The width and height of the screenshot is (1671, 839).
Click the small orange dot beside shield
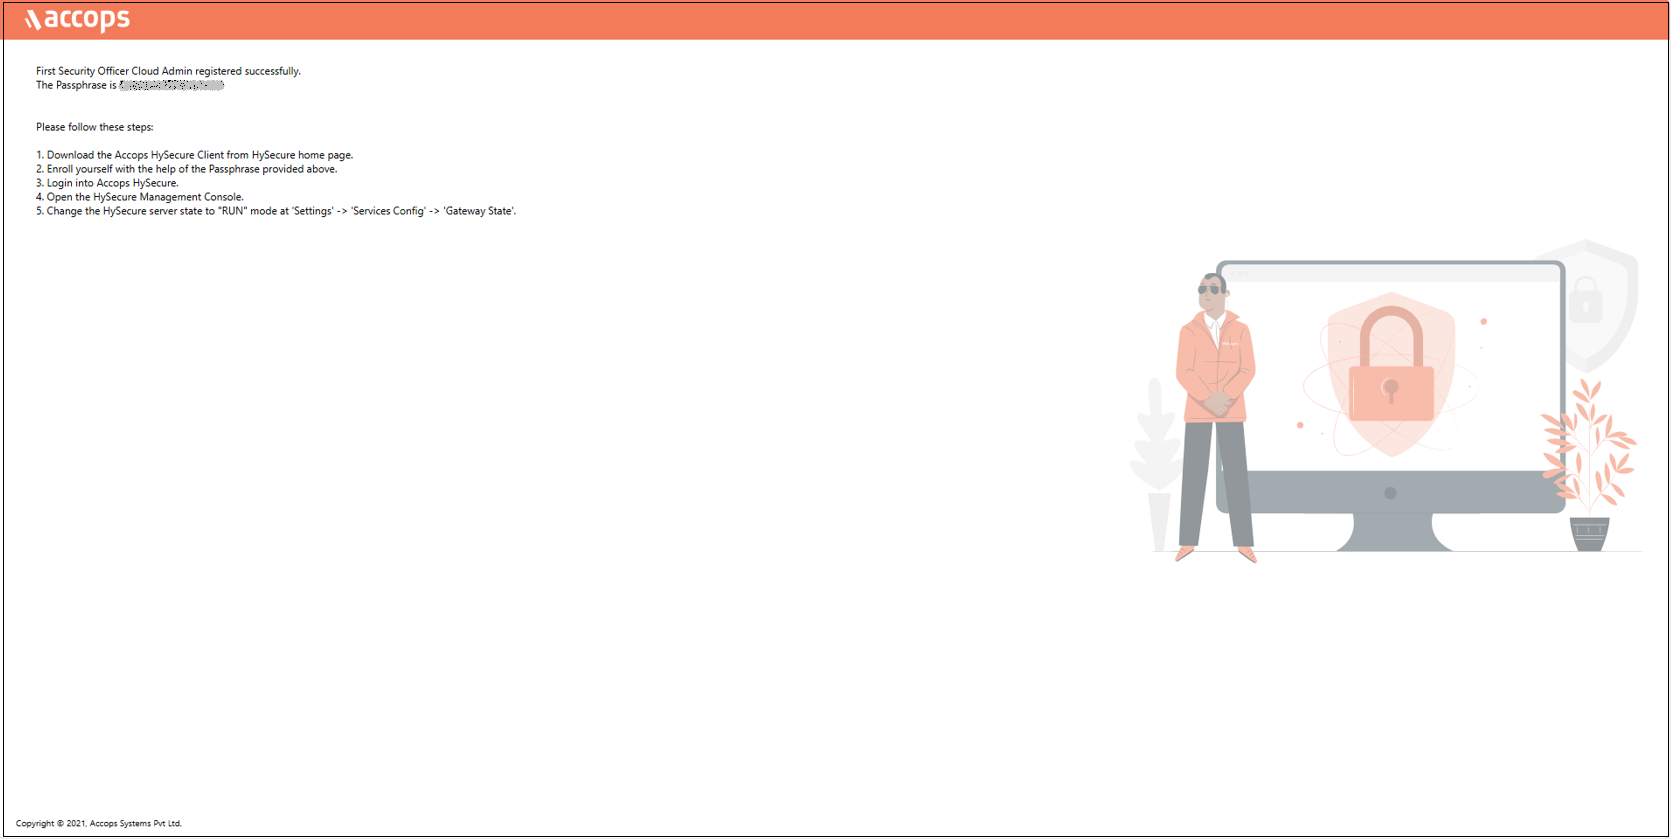(1484, 322)
